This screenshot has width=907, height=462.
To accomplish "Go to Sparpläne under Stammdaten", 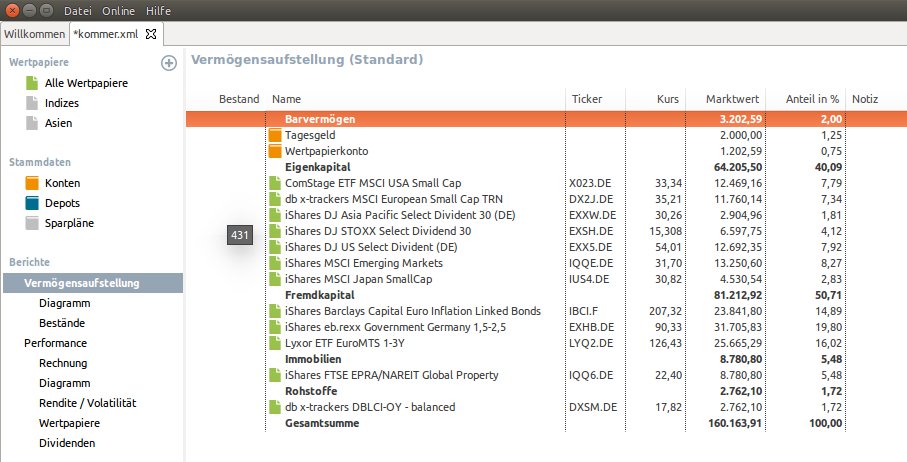I will tap(69, 223).
